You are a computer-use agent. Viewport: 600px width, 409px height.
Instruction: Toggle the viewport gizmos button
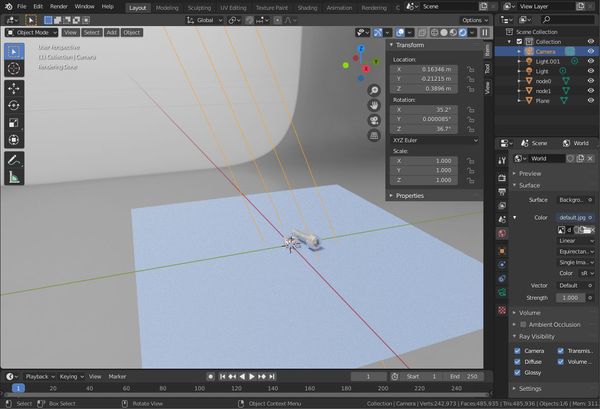[378, 33]
